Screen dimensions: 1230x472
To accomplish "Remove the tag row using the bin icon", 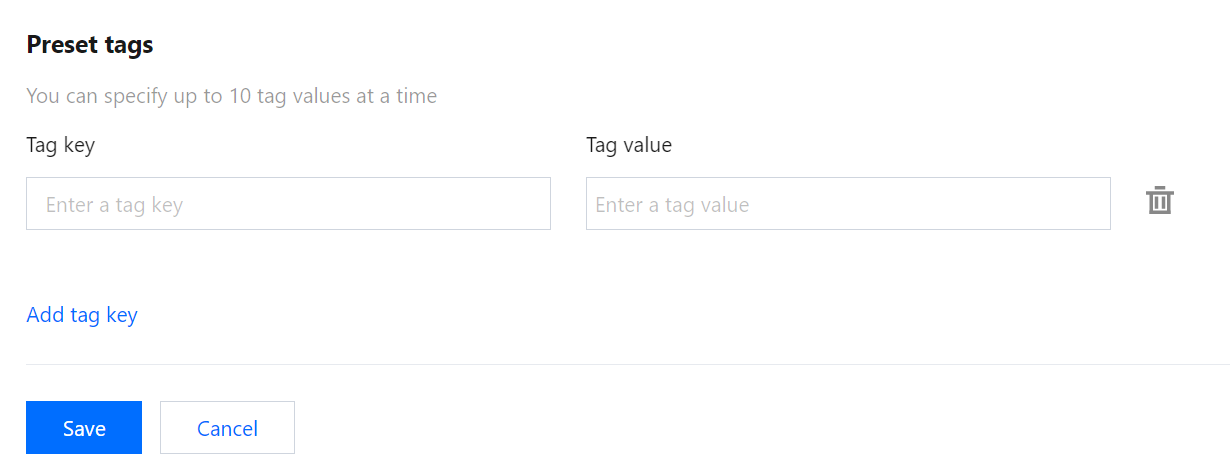I will coord(1159,201).
